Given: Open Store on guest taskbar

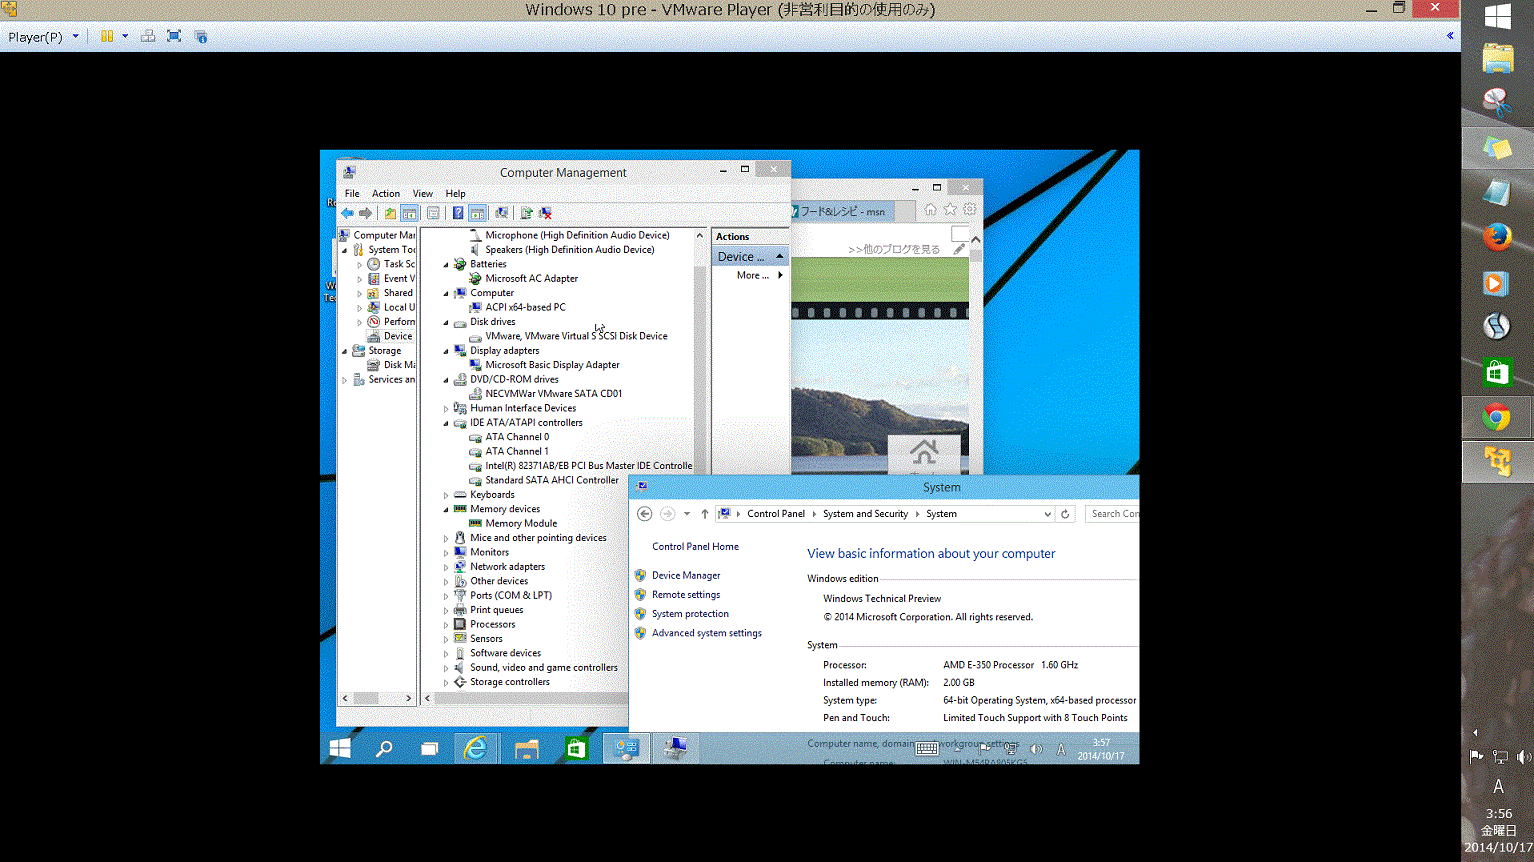Looking at the screenshot, I should tap(576, 748).
